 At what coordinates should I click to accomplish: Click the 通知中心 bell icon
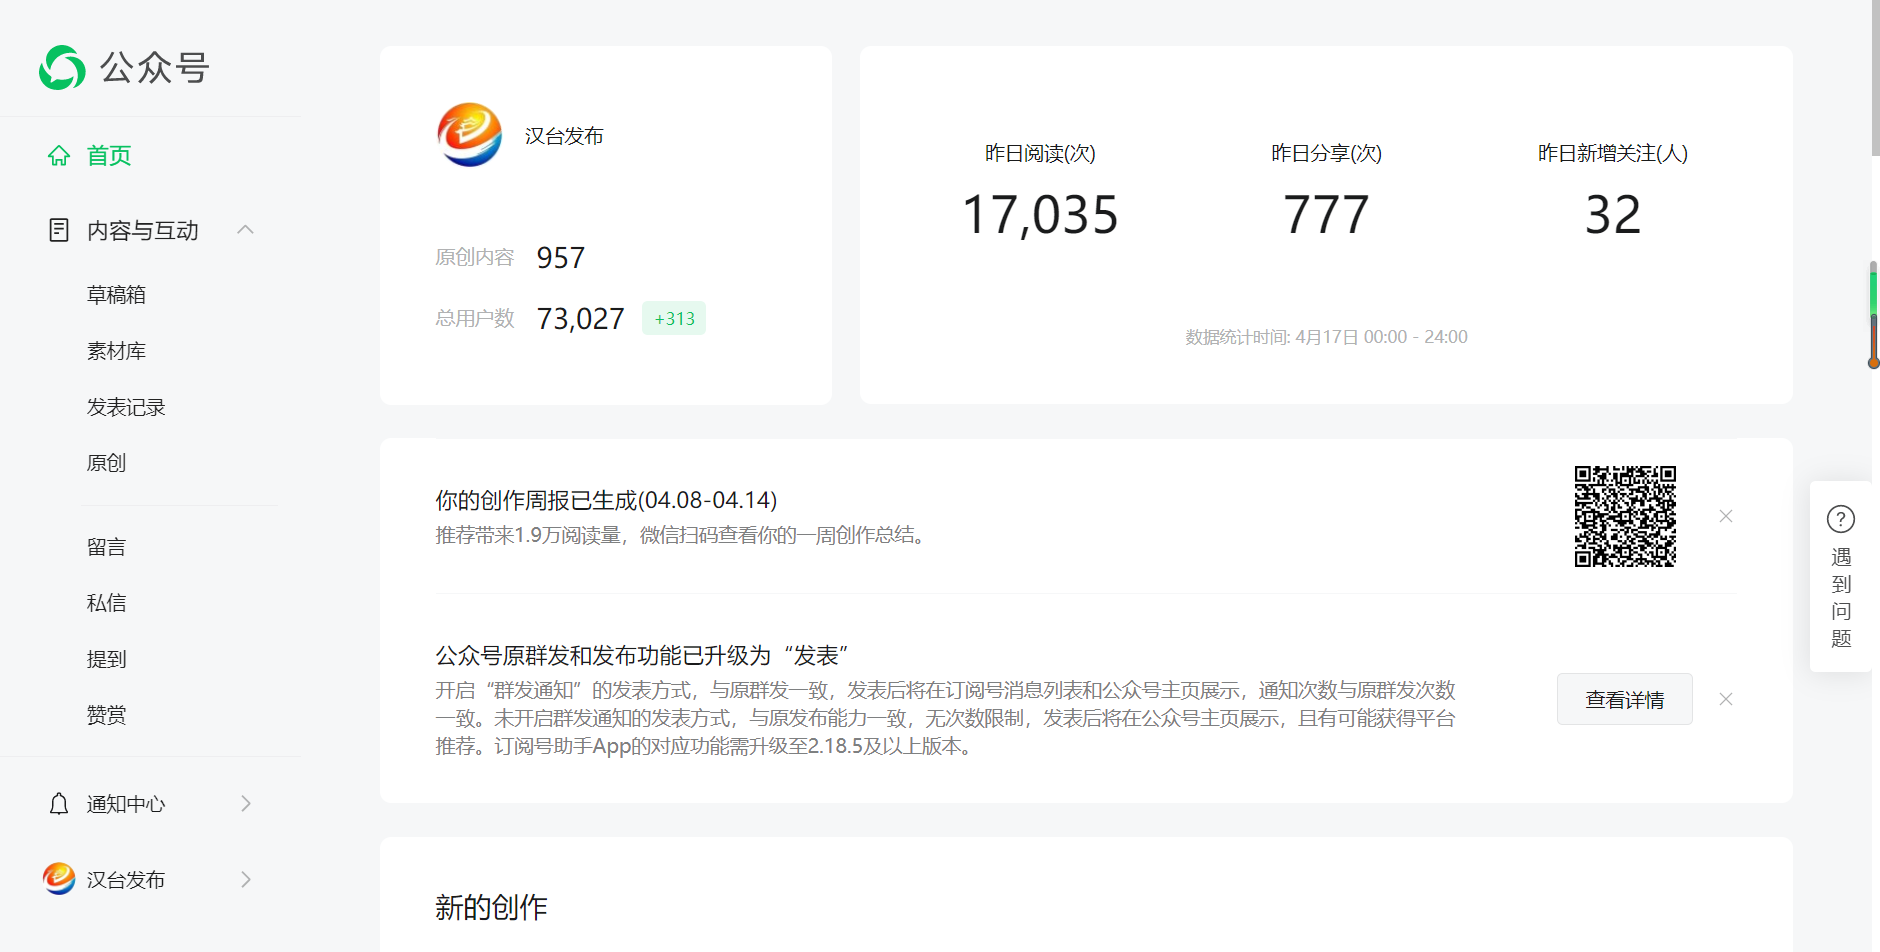pos(59,804)
